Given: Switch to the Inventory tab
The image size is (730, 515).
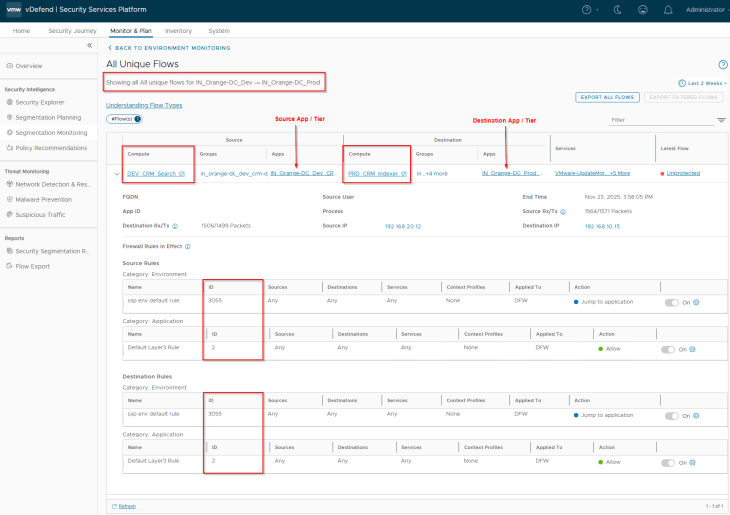Looking at the screenshot, I should (x=178, y=31).
